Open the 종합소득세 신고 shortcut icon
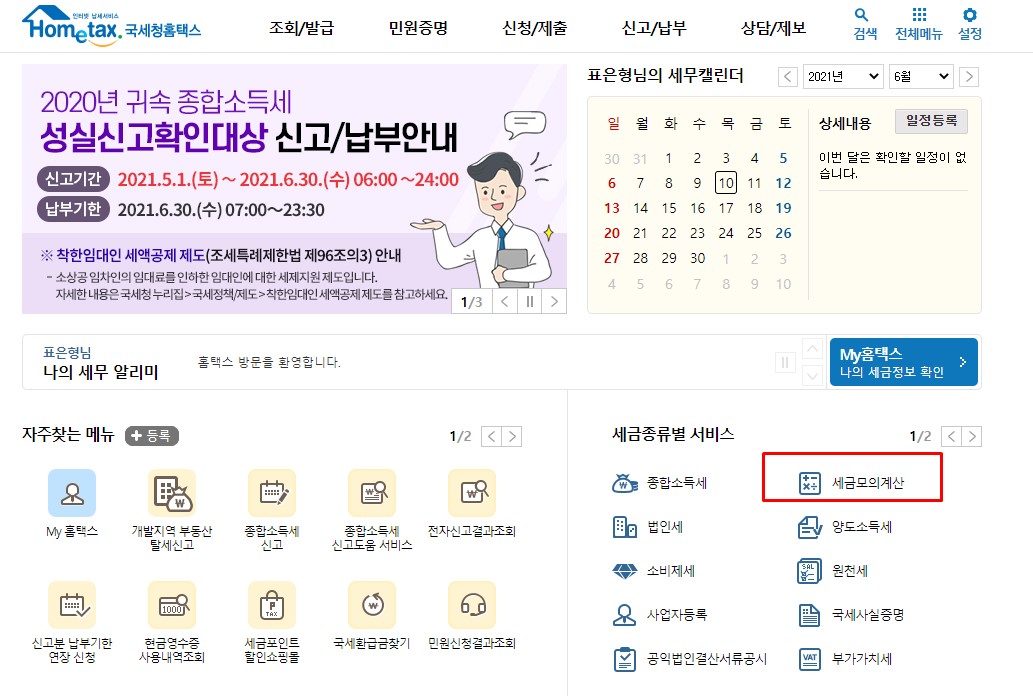The image size is (1033, 696). pyautogui.click(x=272, y=492)
